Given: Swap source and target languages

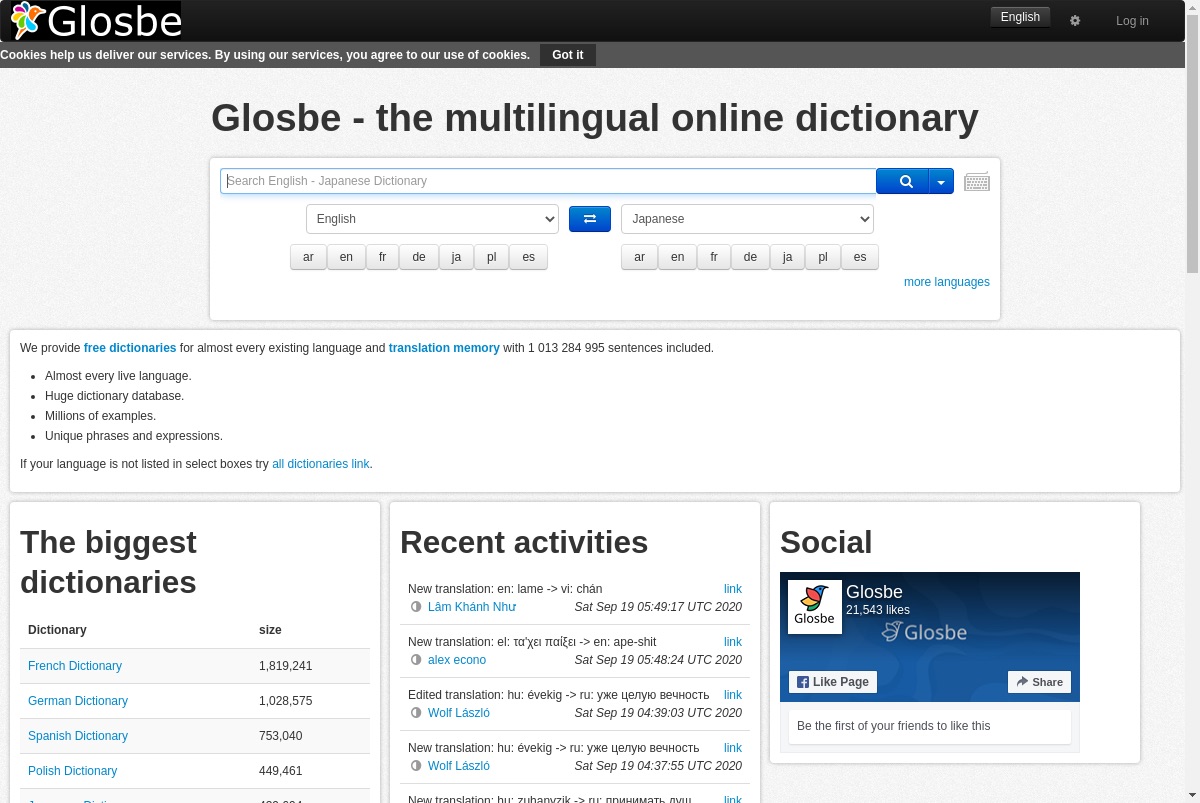Looking at the screenshot, I should [x=590, y=219].
